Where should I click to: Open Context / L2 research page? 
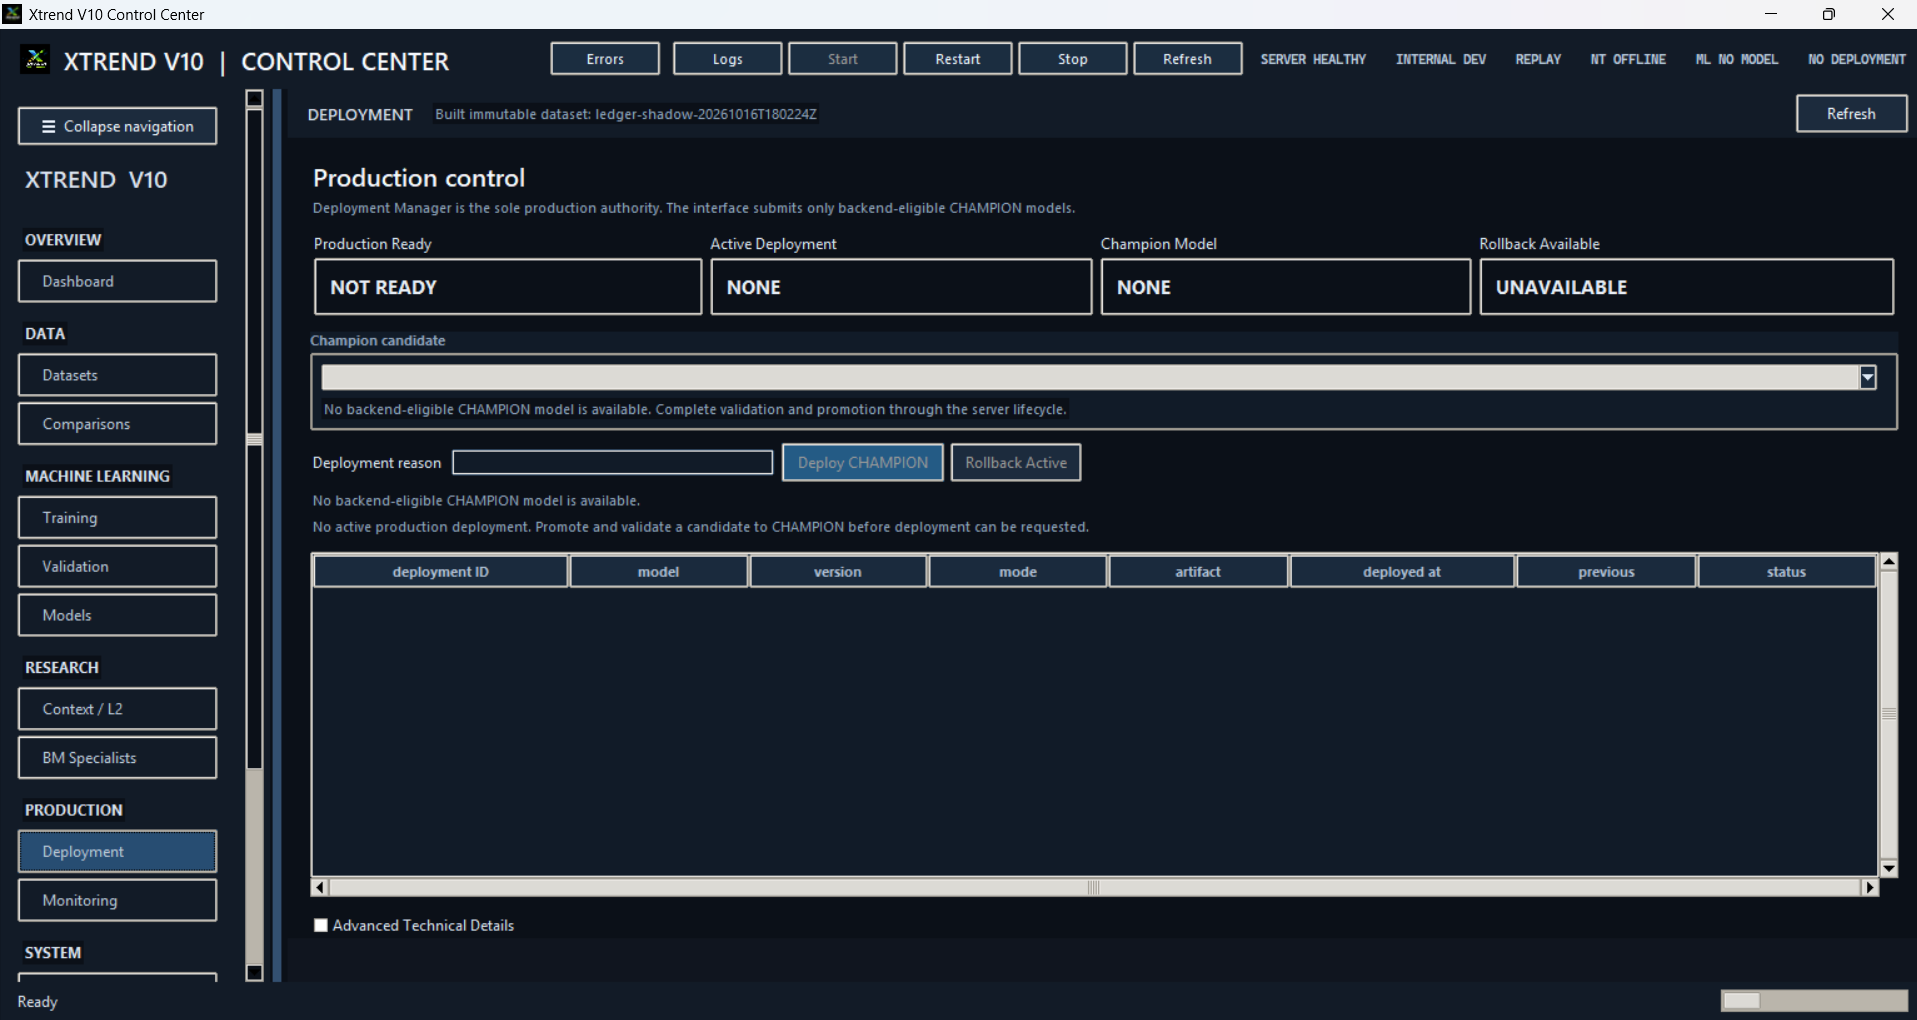click(117, 709)
